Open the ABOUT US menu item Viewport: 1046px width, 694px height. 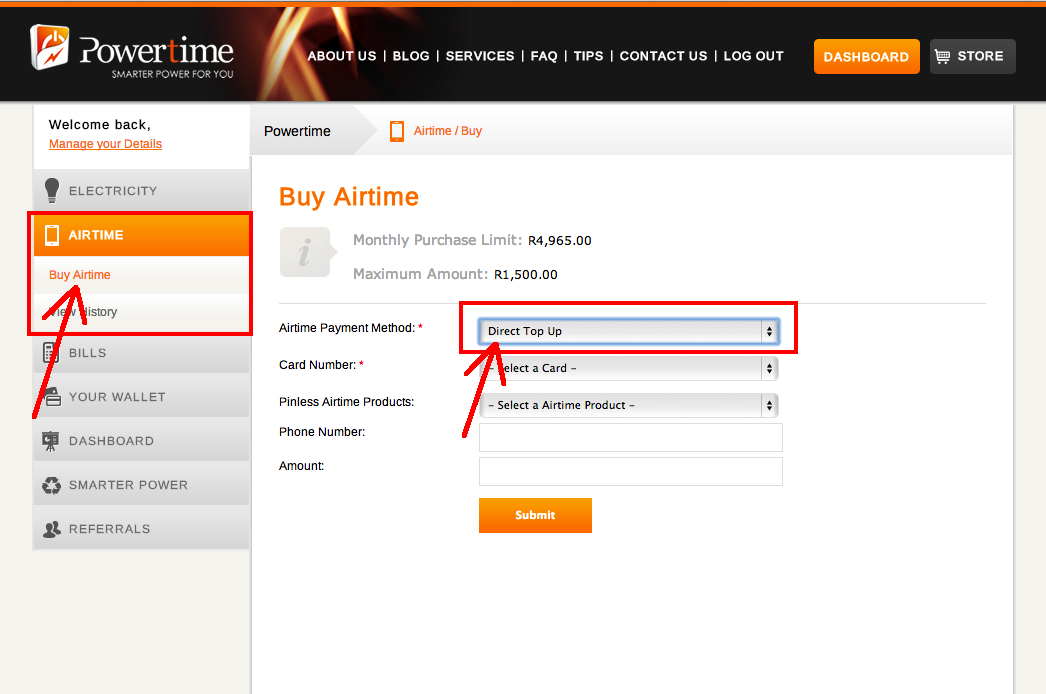(x=342, y=56)
